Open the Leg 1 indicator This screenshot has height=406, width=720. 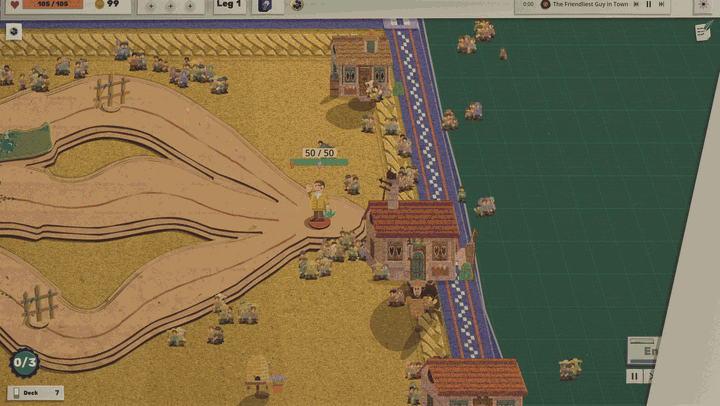click(229, 5)
